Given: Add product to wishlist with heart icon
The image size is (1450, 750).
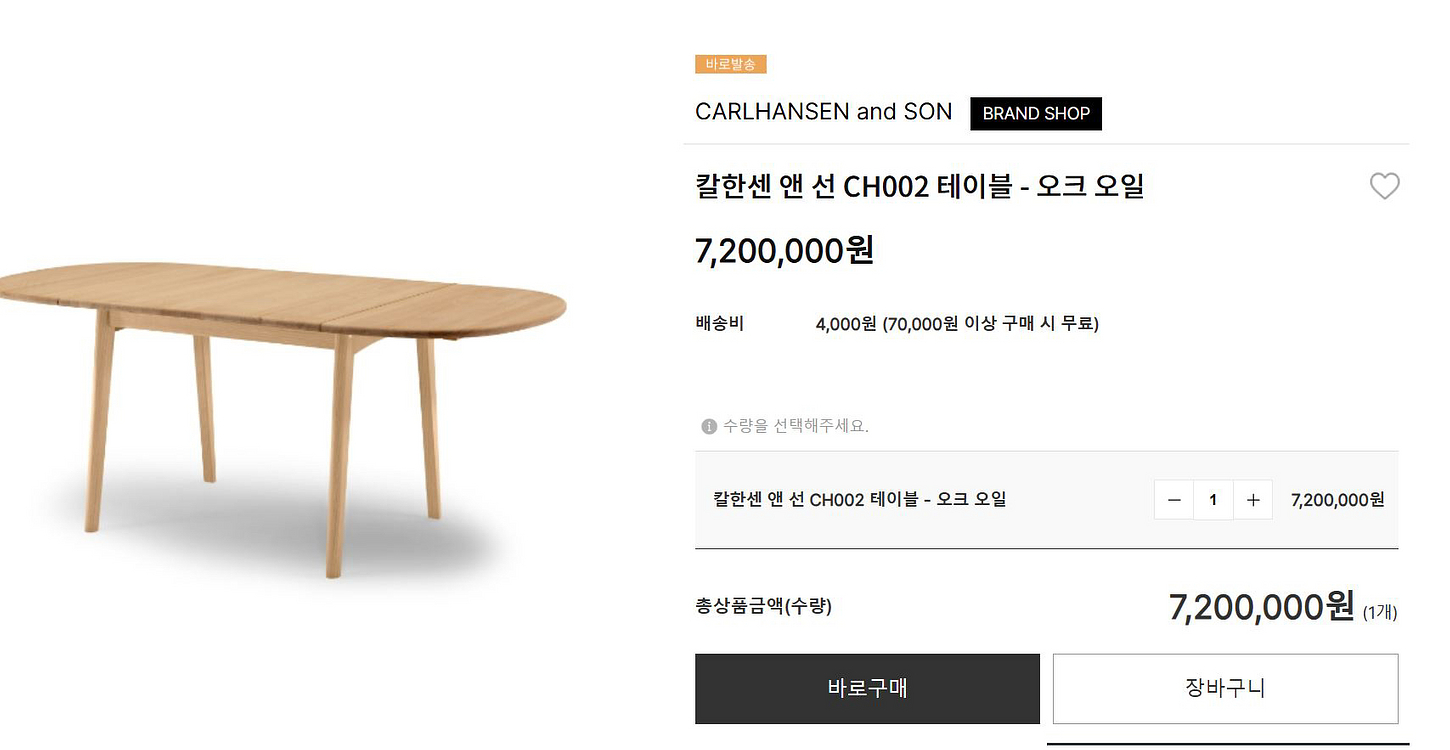Looking at the screenshot, I should click(1384, 186).
